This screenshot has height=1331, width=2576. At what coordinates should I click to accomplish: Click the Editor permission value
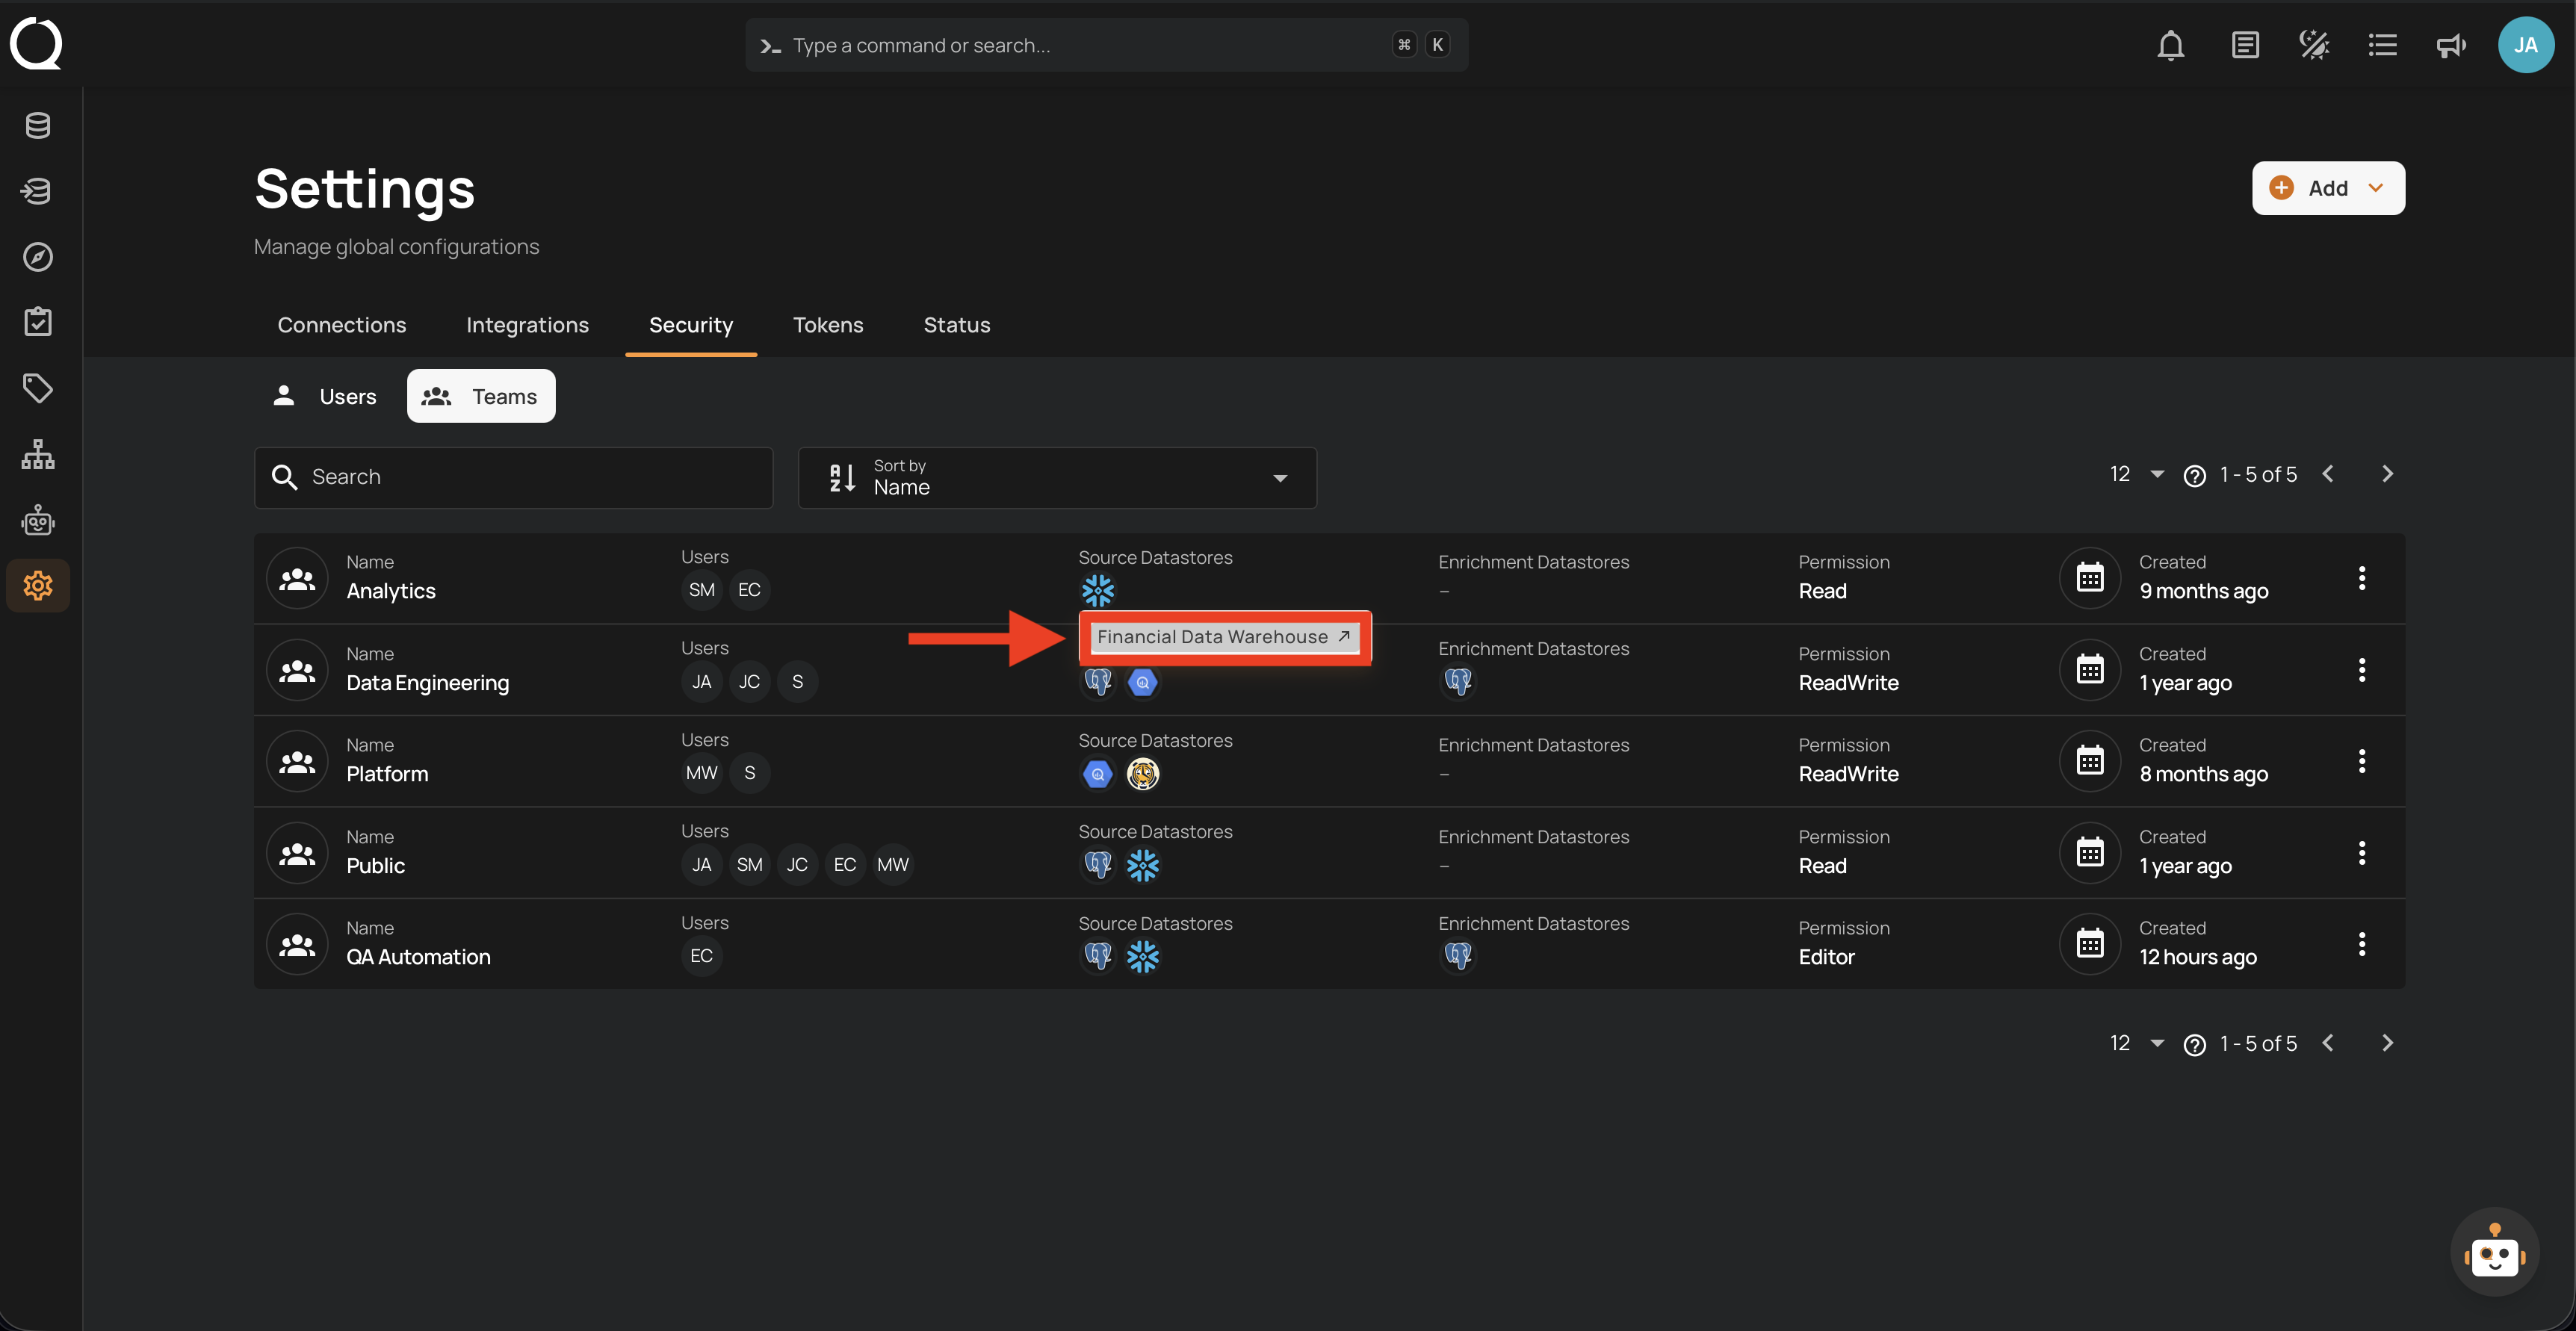point(1826,957)
